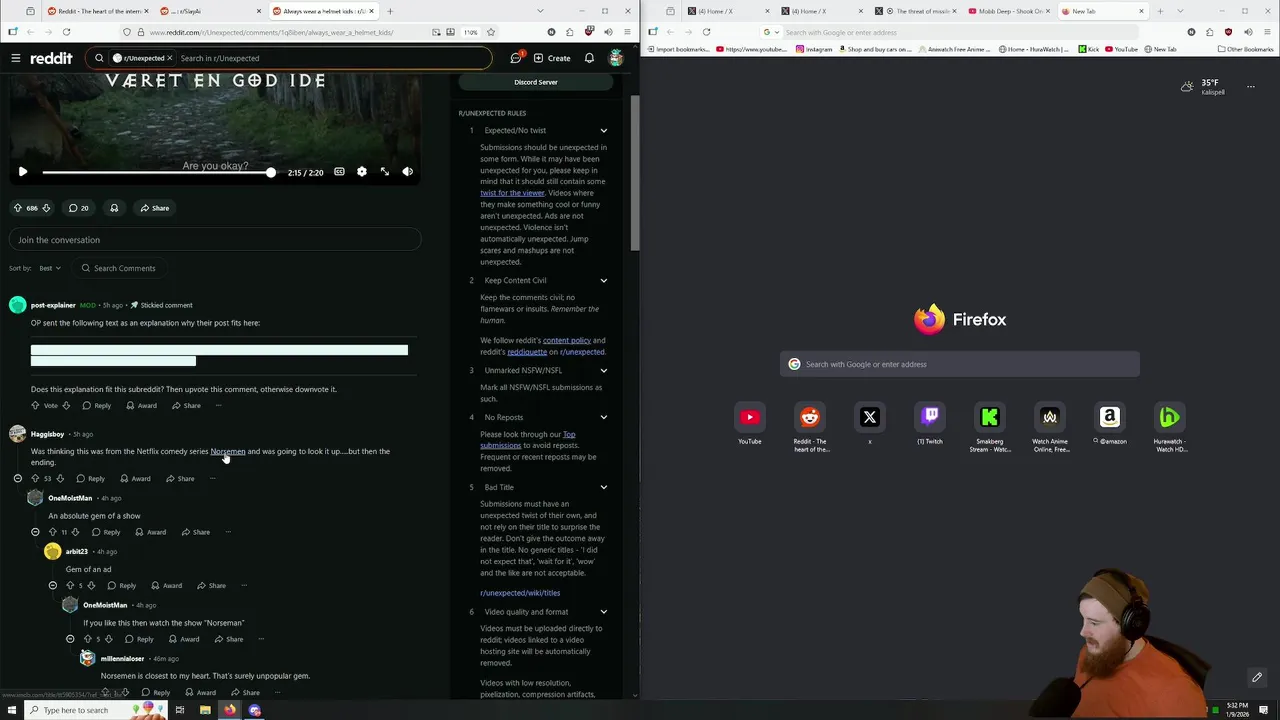
Task: Click the Create post button
Action: 552,58
